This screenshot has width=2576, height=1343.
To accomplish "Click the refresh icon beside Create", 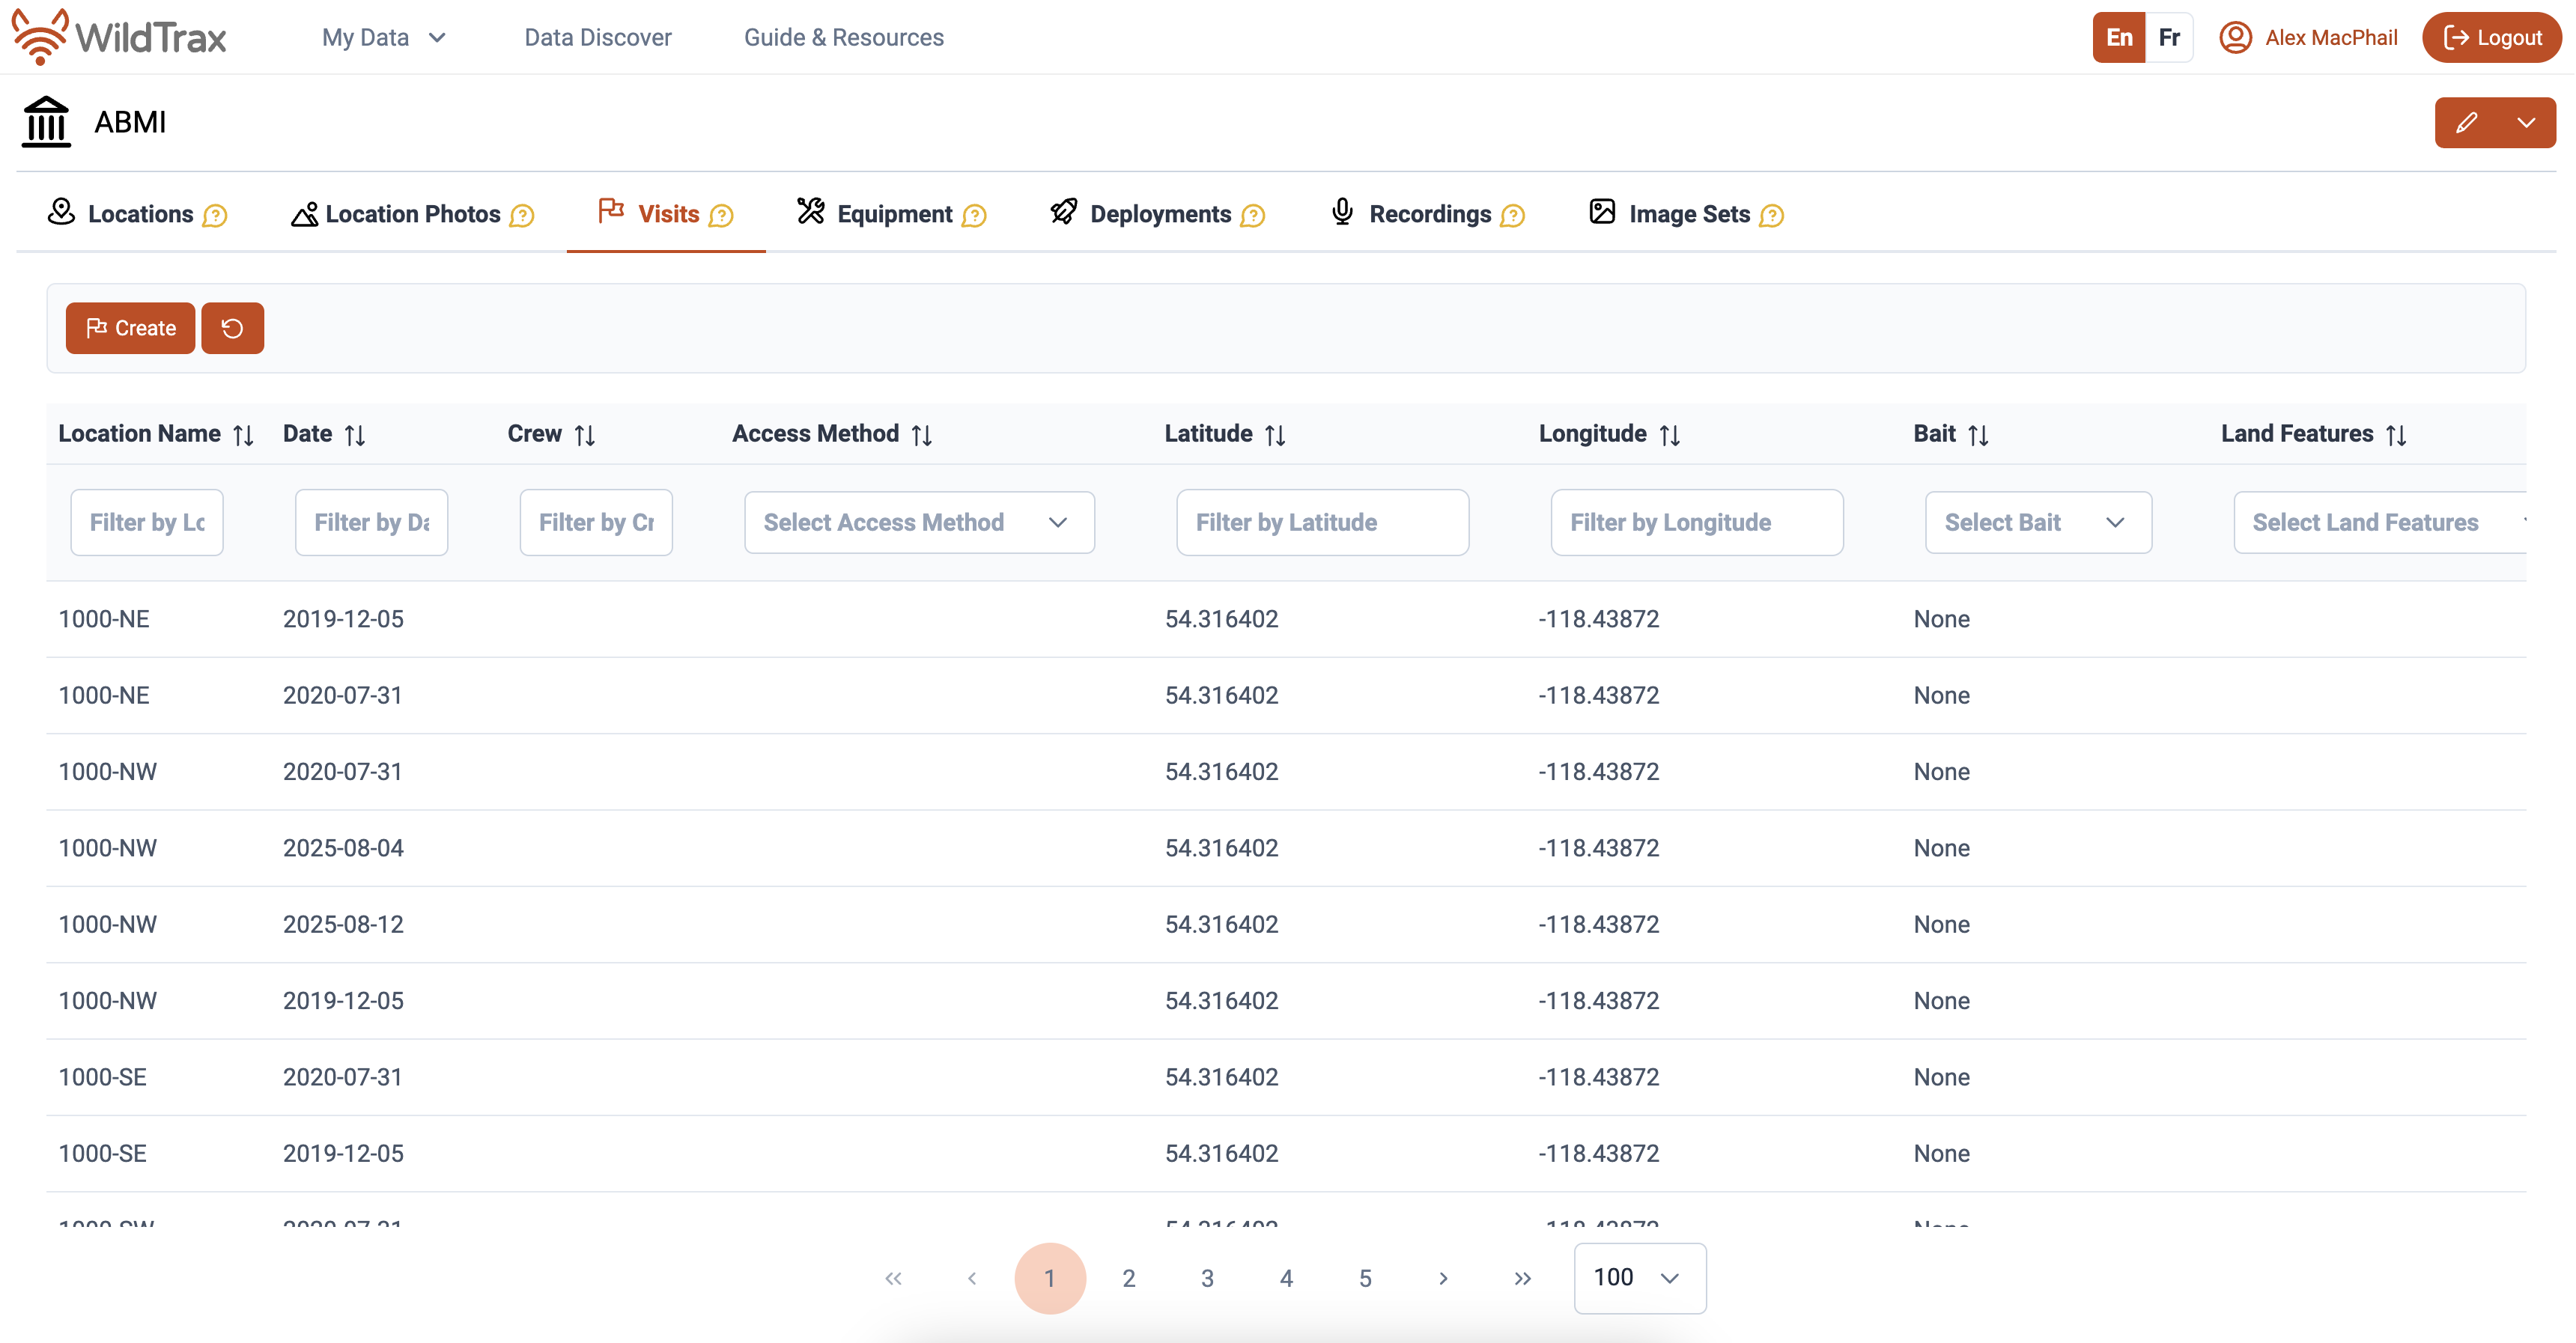I will [x=232, y=328].
